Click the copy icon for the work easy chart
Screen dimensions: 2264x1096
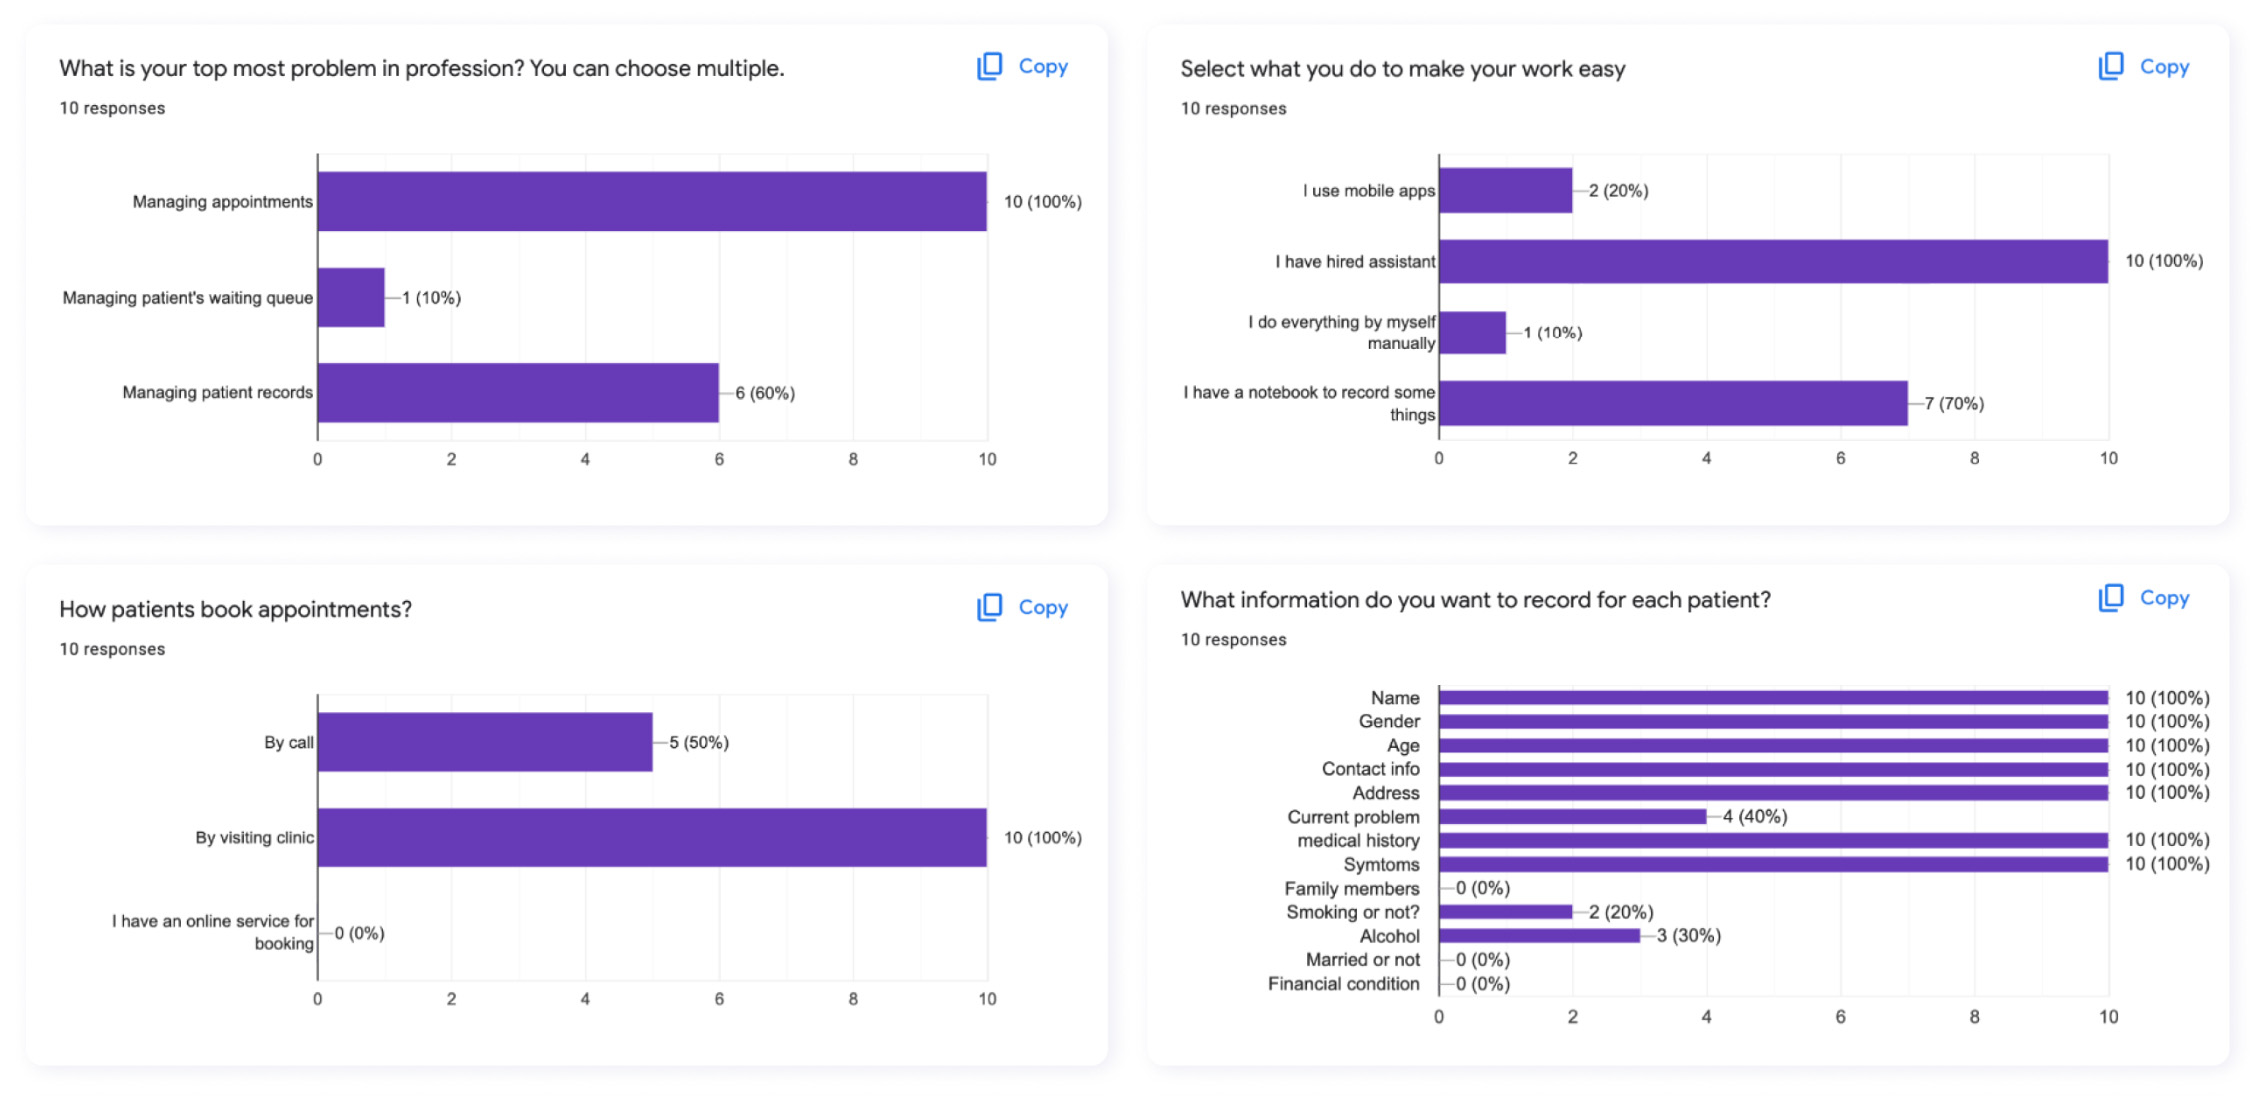click(2110, 67)
